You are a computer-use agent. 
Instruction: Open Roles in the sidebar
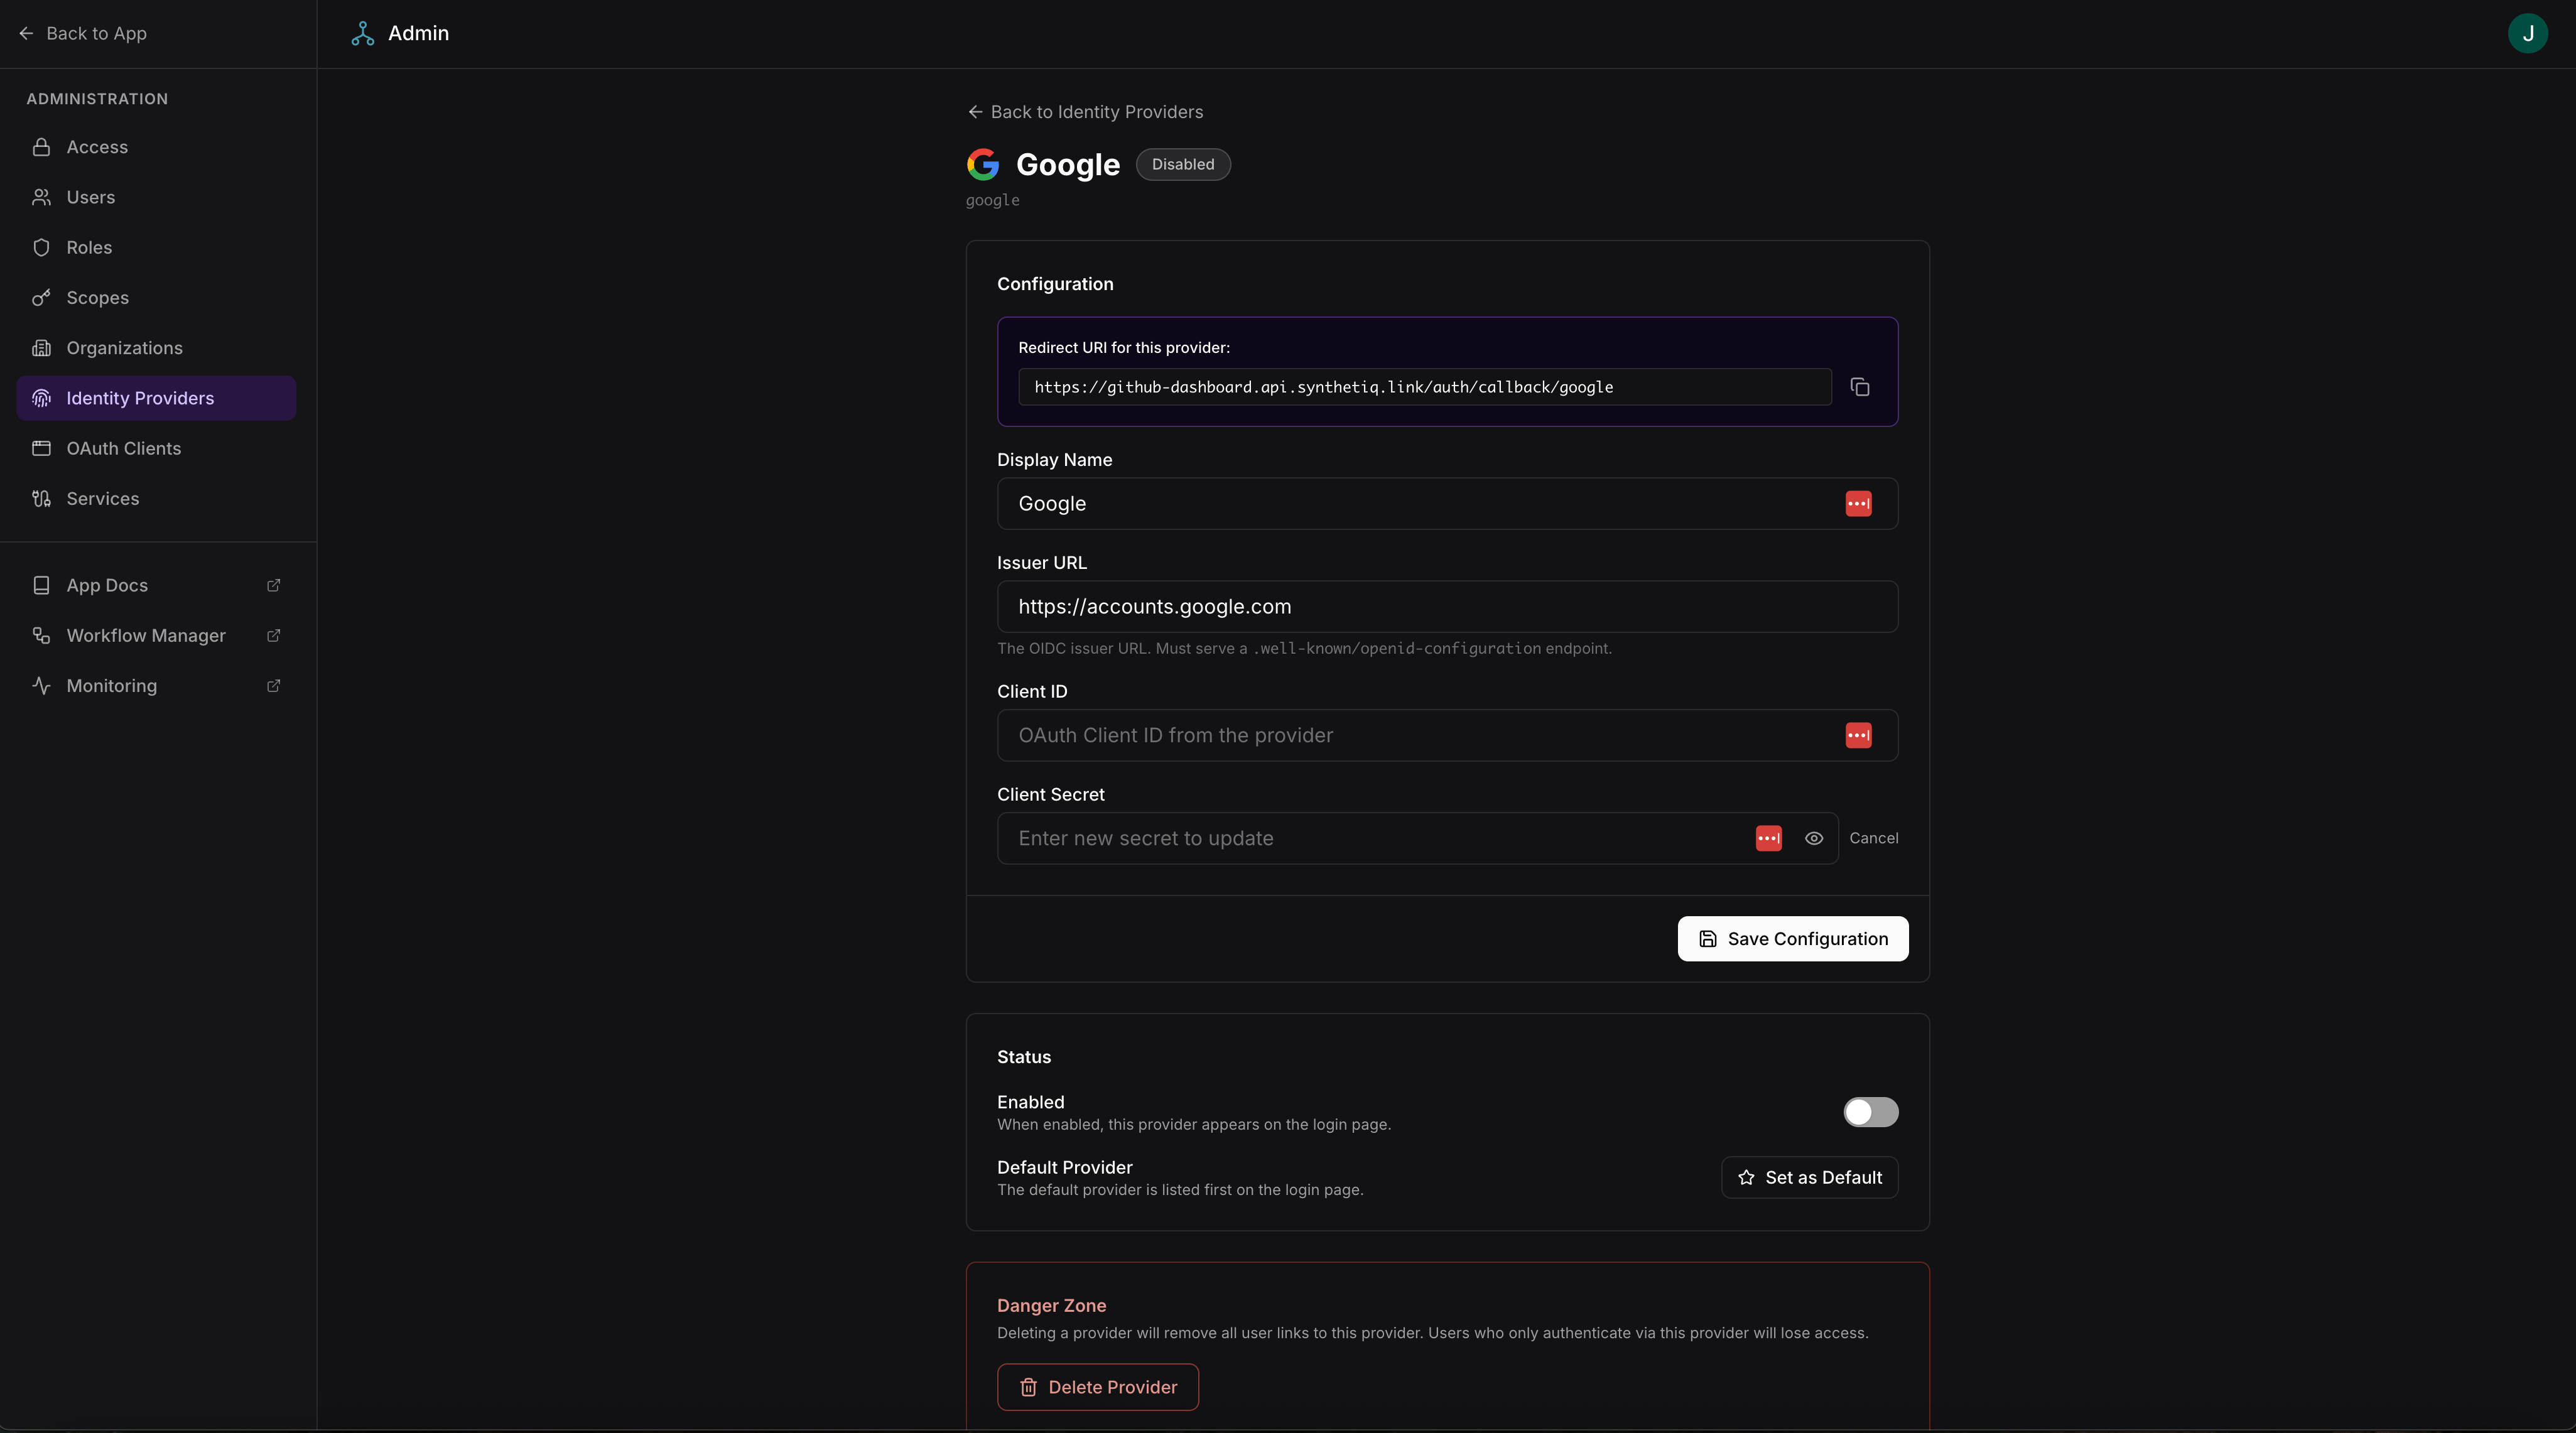tap(156, 247)
